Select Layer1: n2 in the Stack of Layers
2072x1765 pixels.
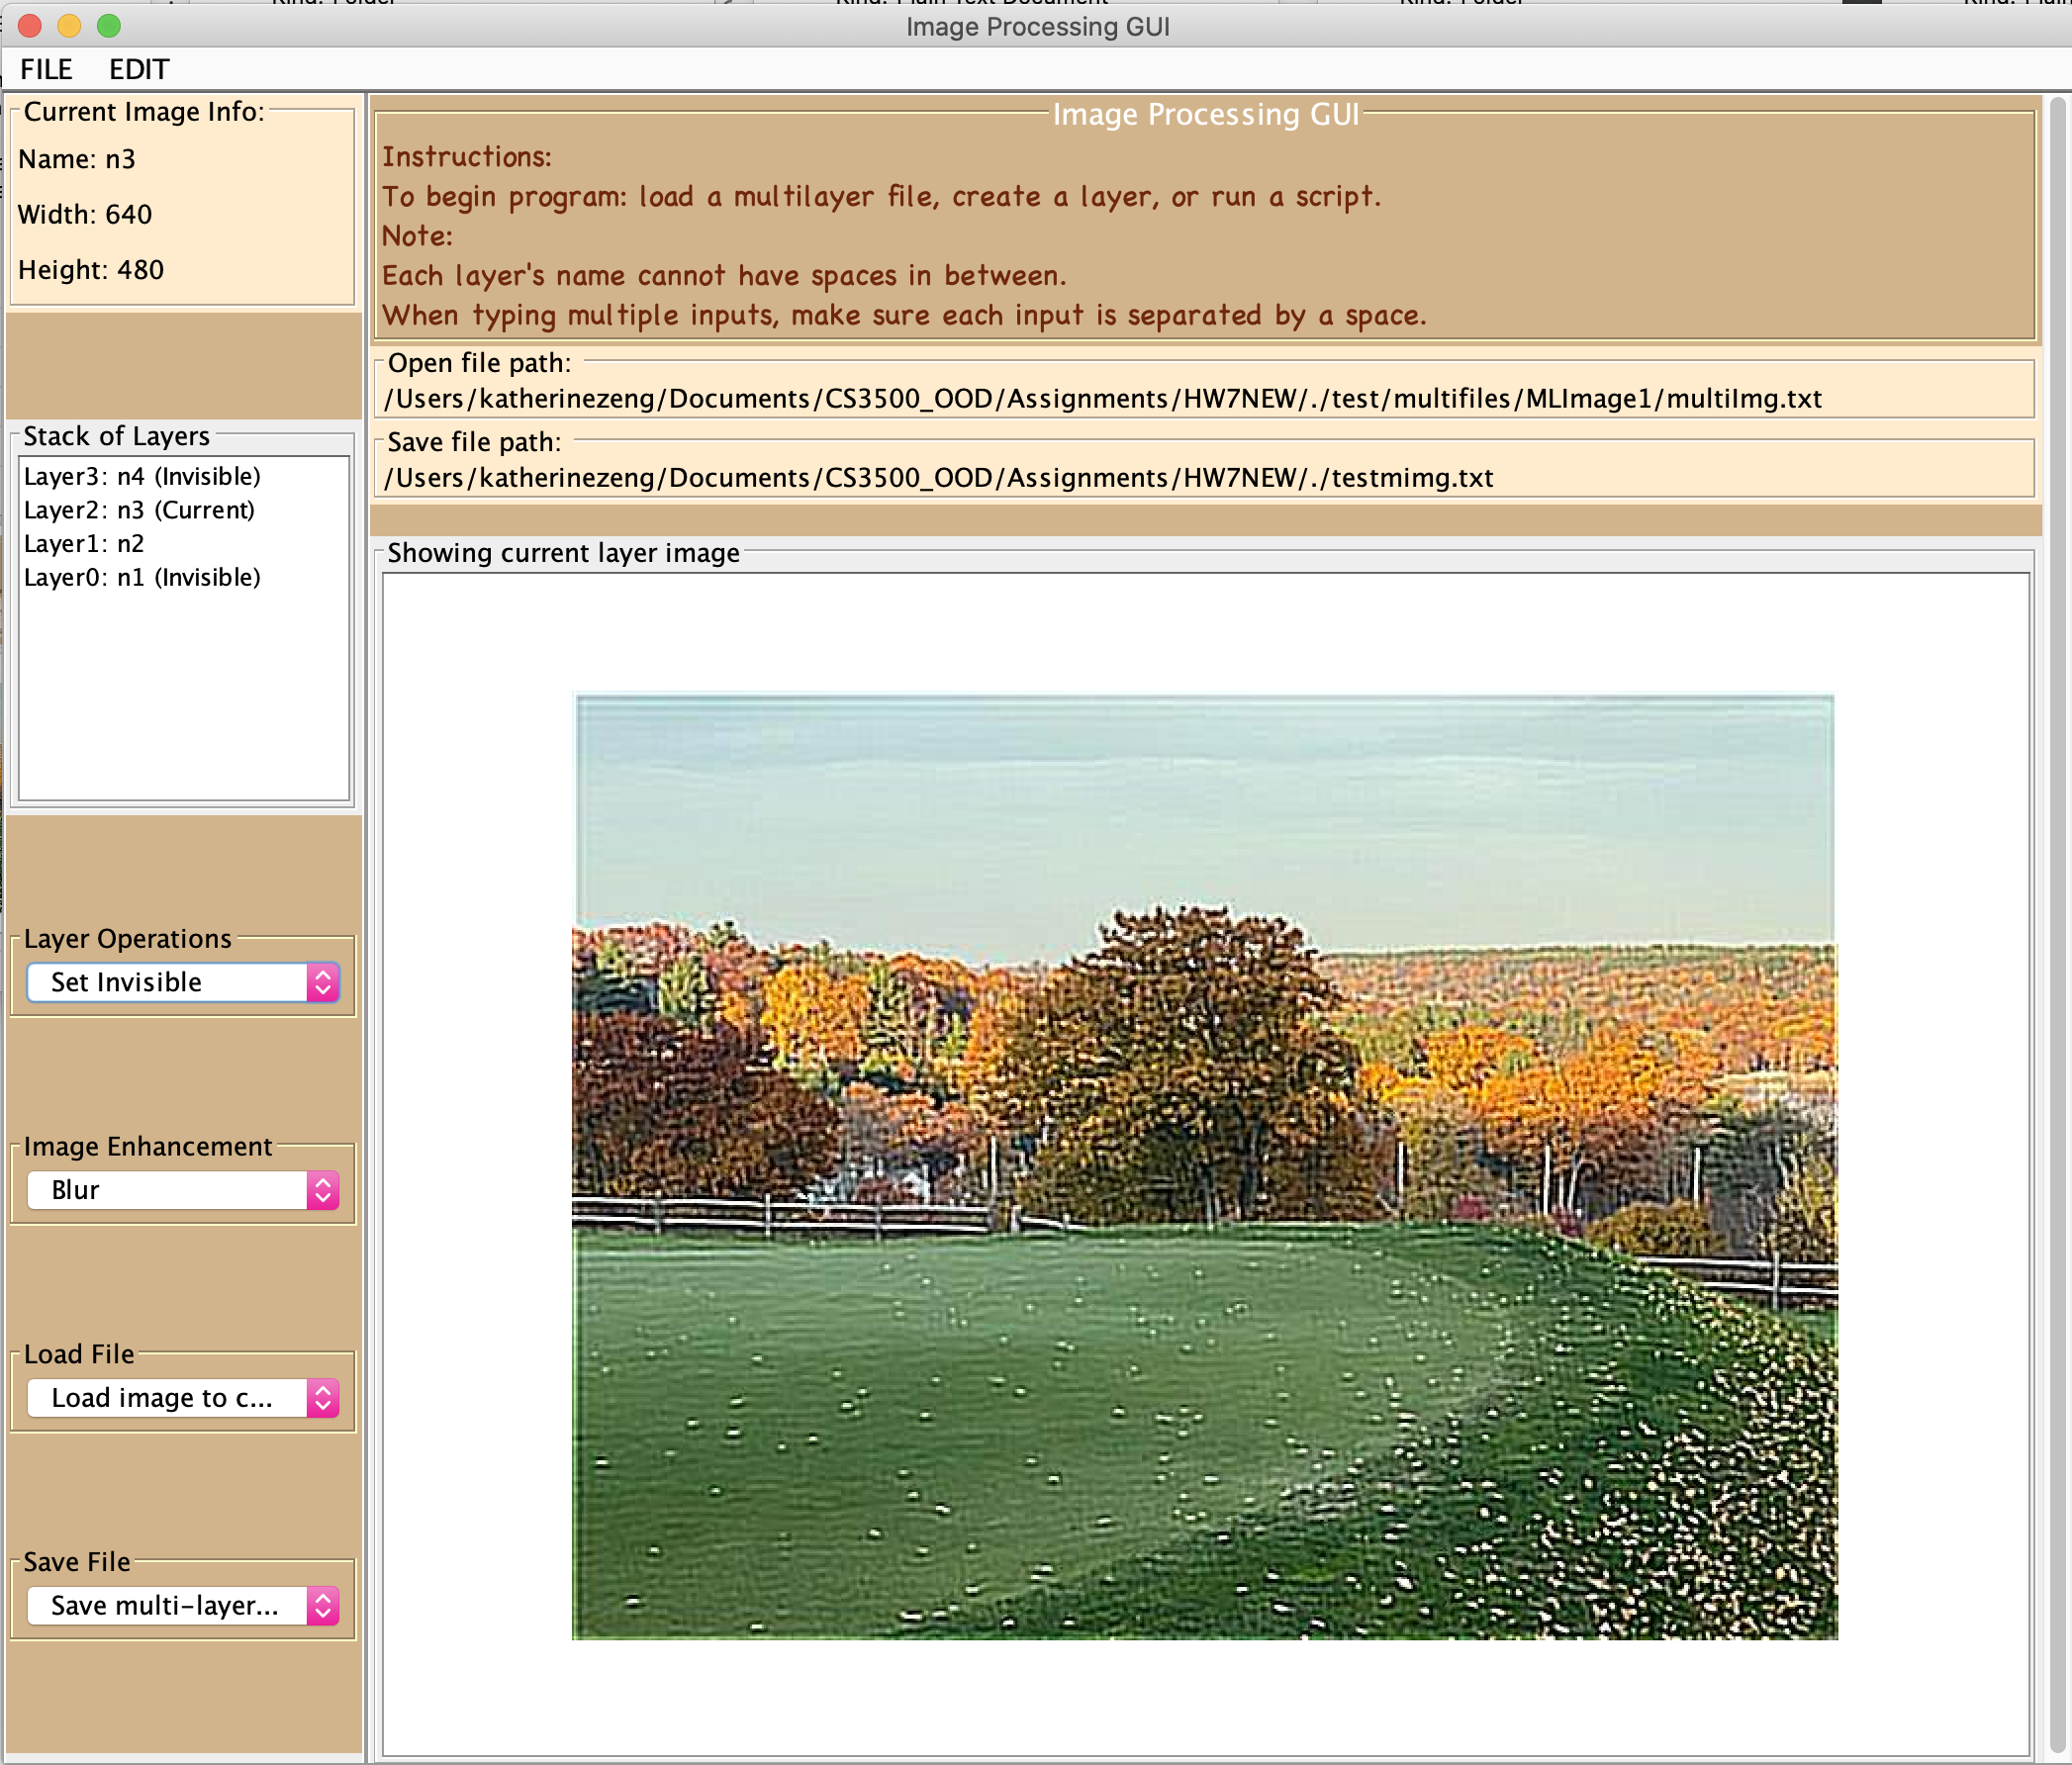[x=84, y=544]
